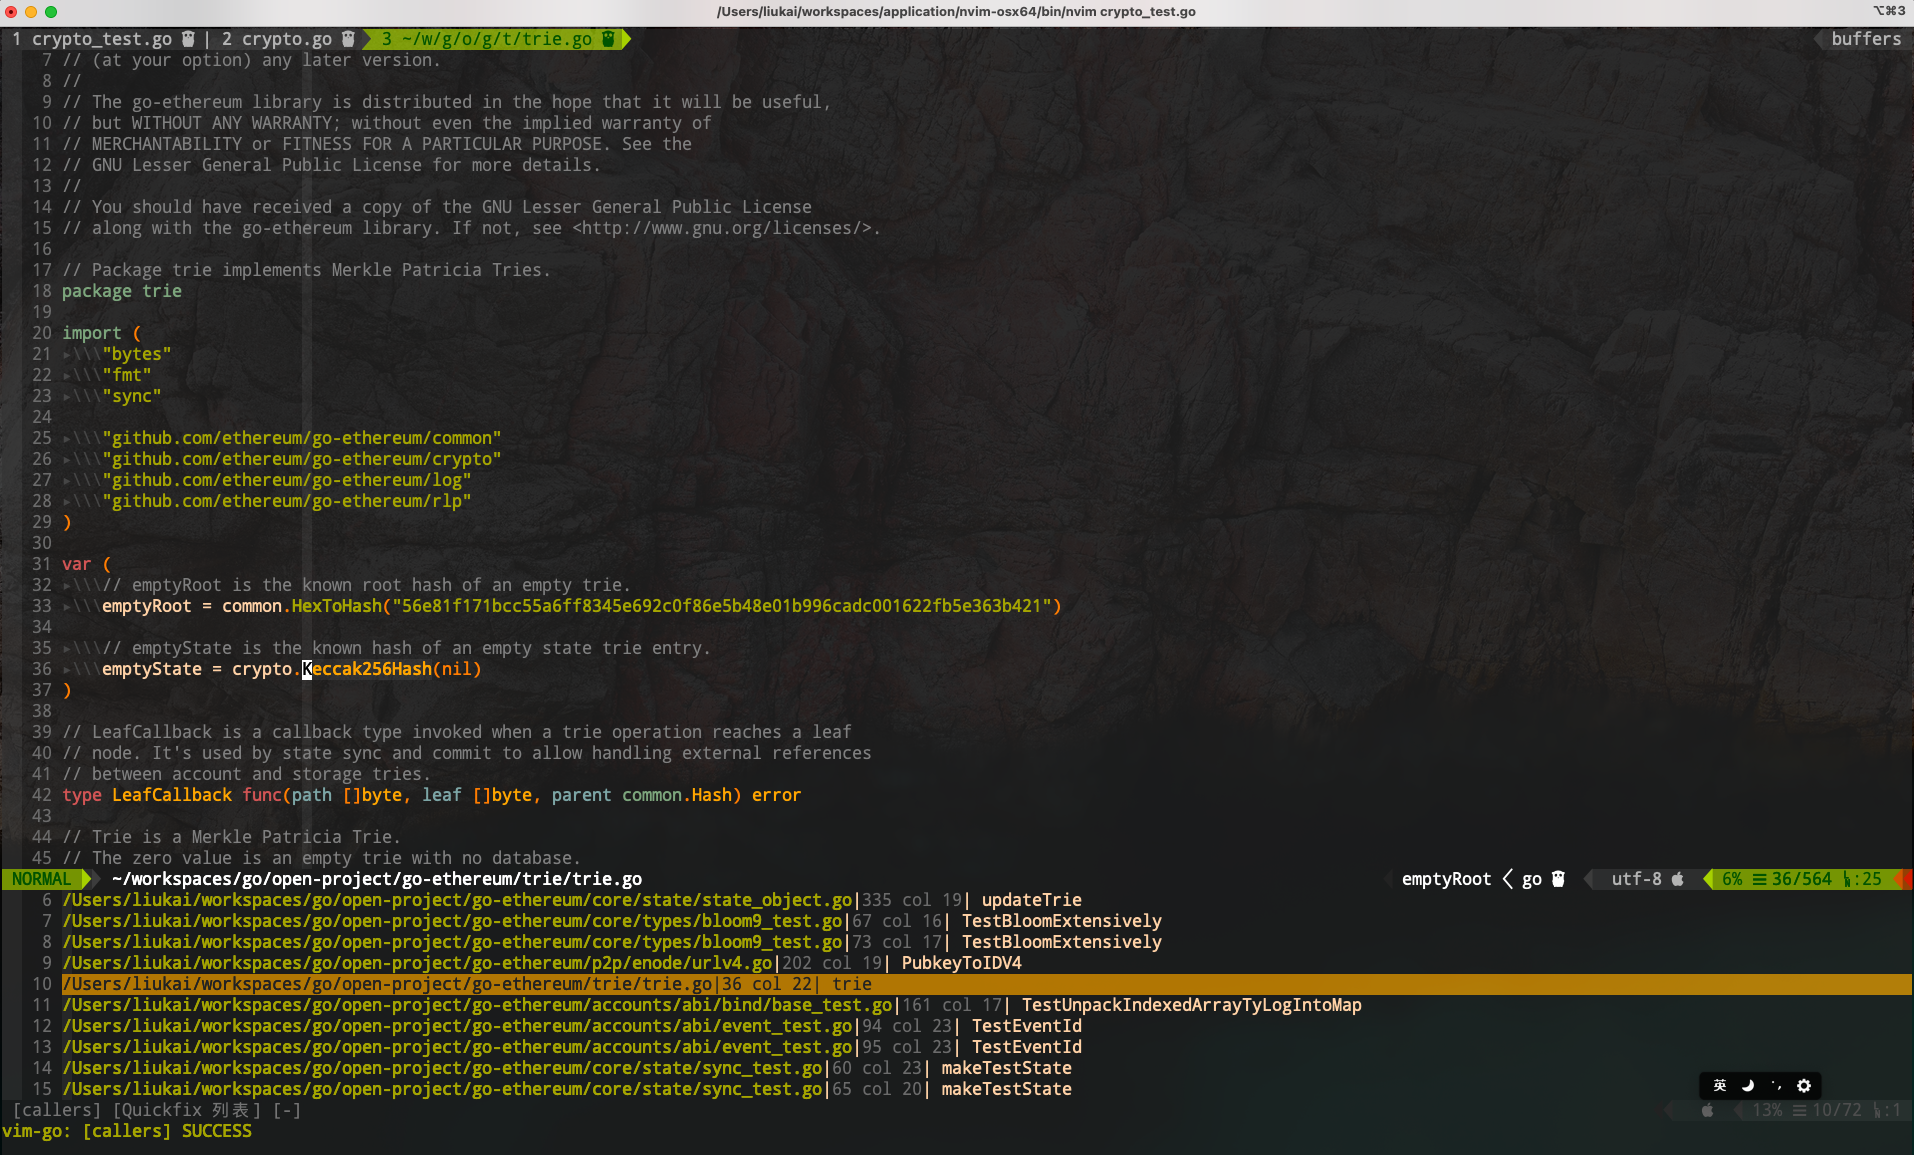The width and height of the screenshot is (1914, 1155).
Task: Click the gnu.org licenses URL in comment
Action: (x=722, y=228)
